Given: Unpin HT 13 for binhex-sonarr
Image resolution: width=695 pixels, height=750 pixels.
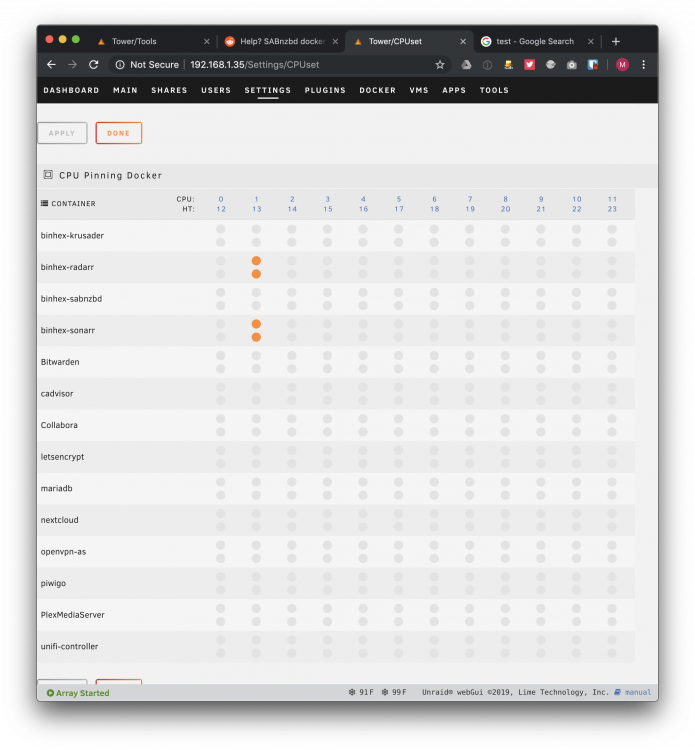Looking at the screenshot, I should [x=256, y=337].
